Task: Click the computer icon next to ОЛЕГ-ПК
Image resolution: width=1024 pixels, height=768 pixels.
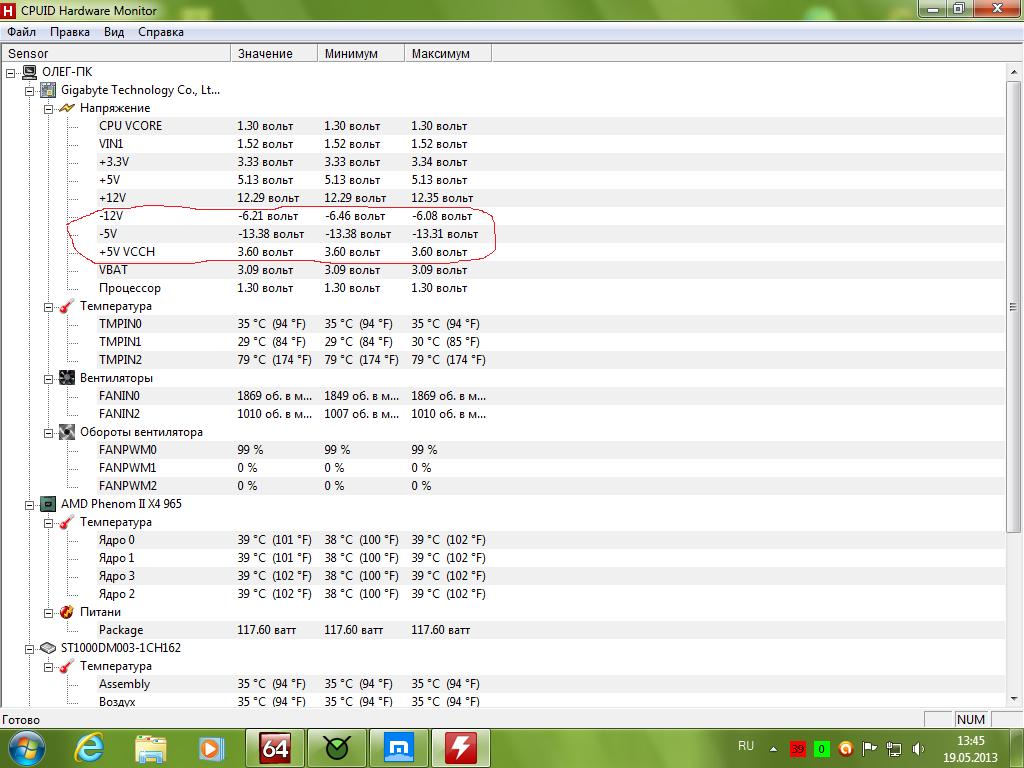Action: tap(30, 72)
